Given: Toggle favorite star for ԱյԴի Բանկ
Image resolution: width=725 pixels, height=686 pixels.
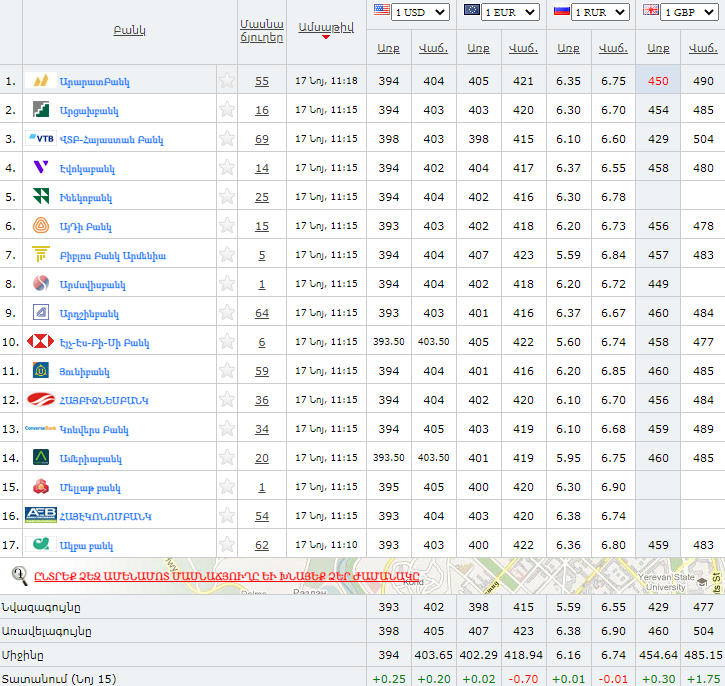Looking at the screenshot, I should (227, 226).
